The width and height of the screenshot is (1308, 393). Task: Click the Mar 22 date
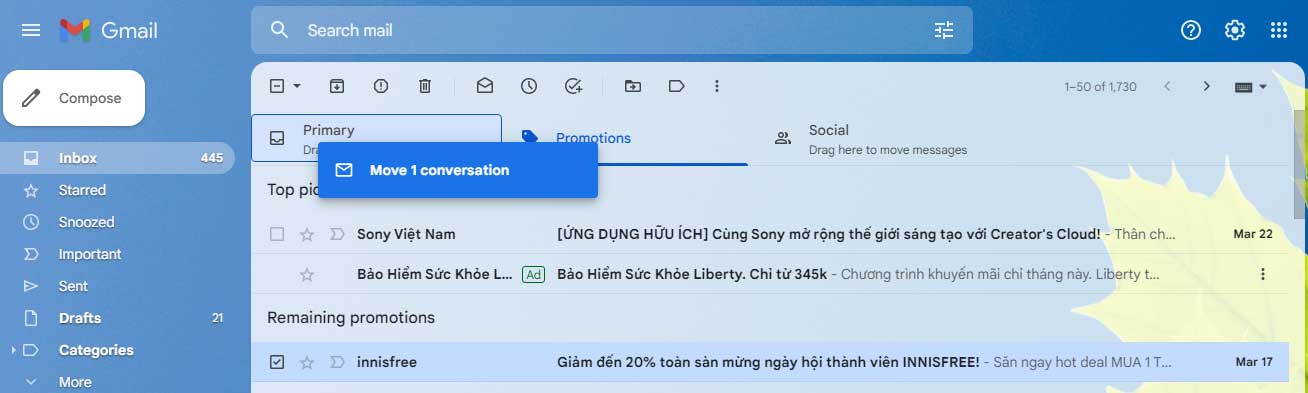point(1253,234)
